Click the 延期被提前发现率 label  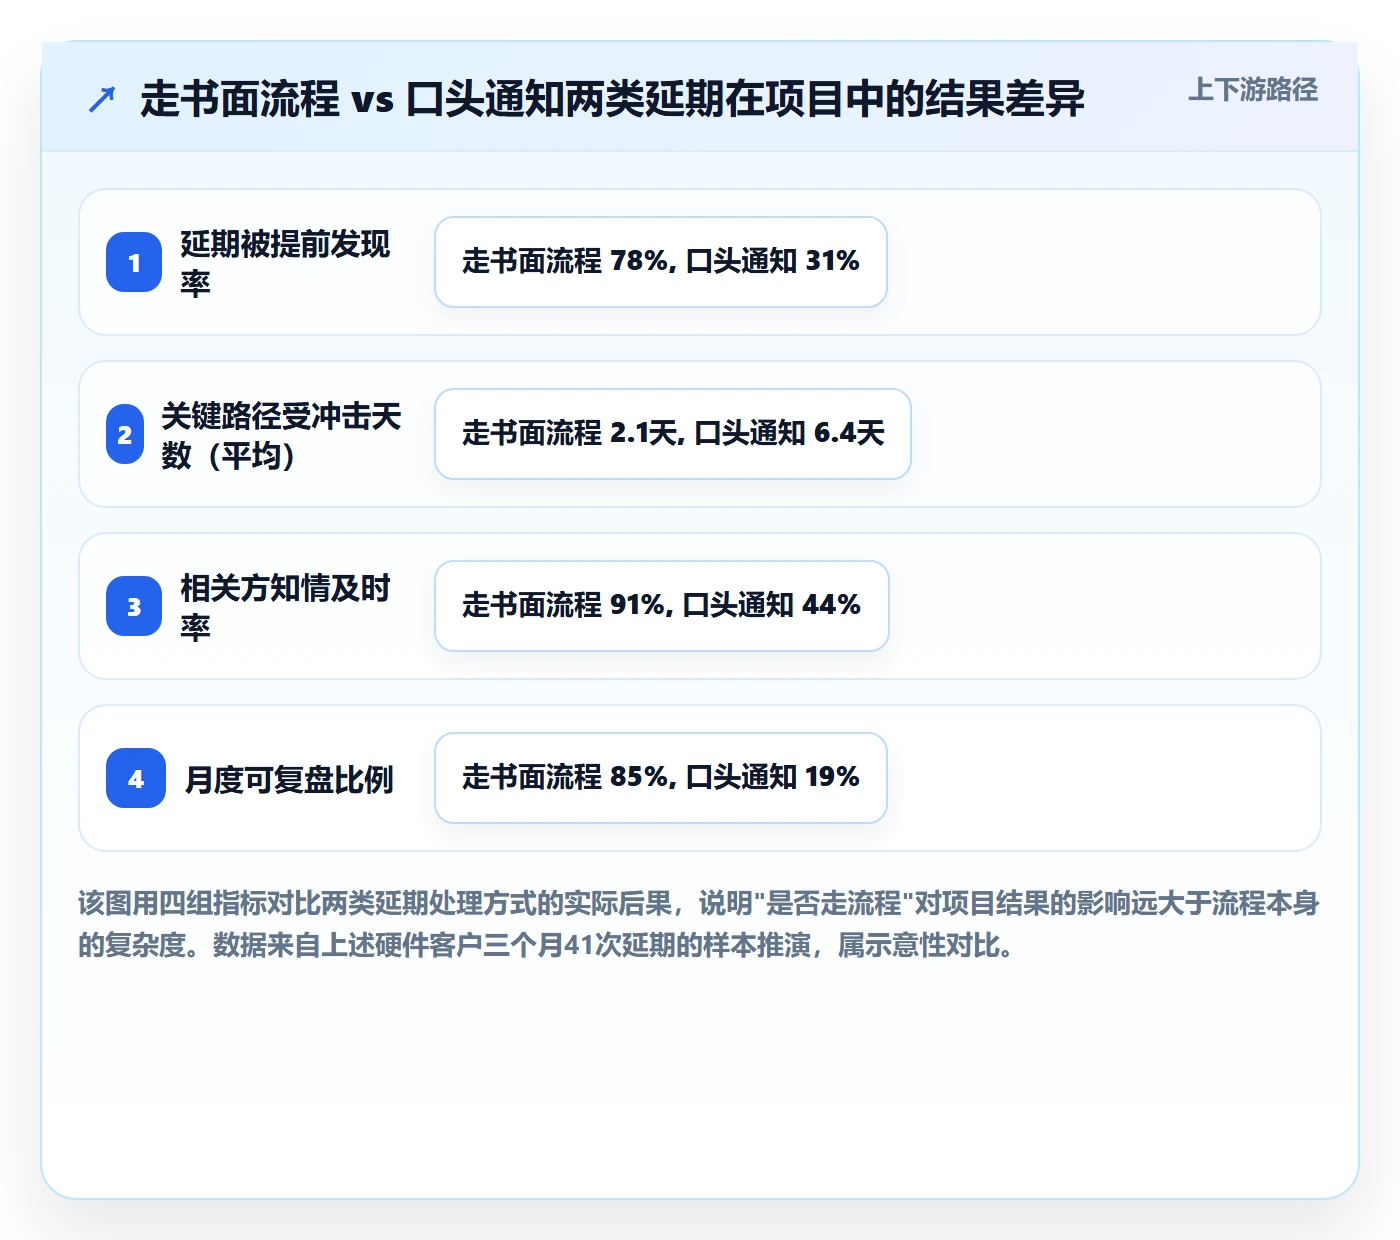[x=285, y=263]
